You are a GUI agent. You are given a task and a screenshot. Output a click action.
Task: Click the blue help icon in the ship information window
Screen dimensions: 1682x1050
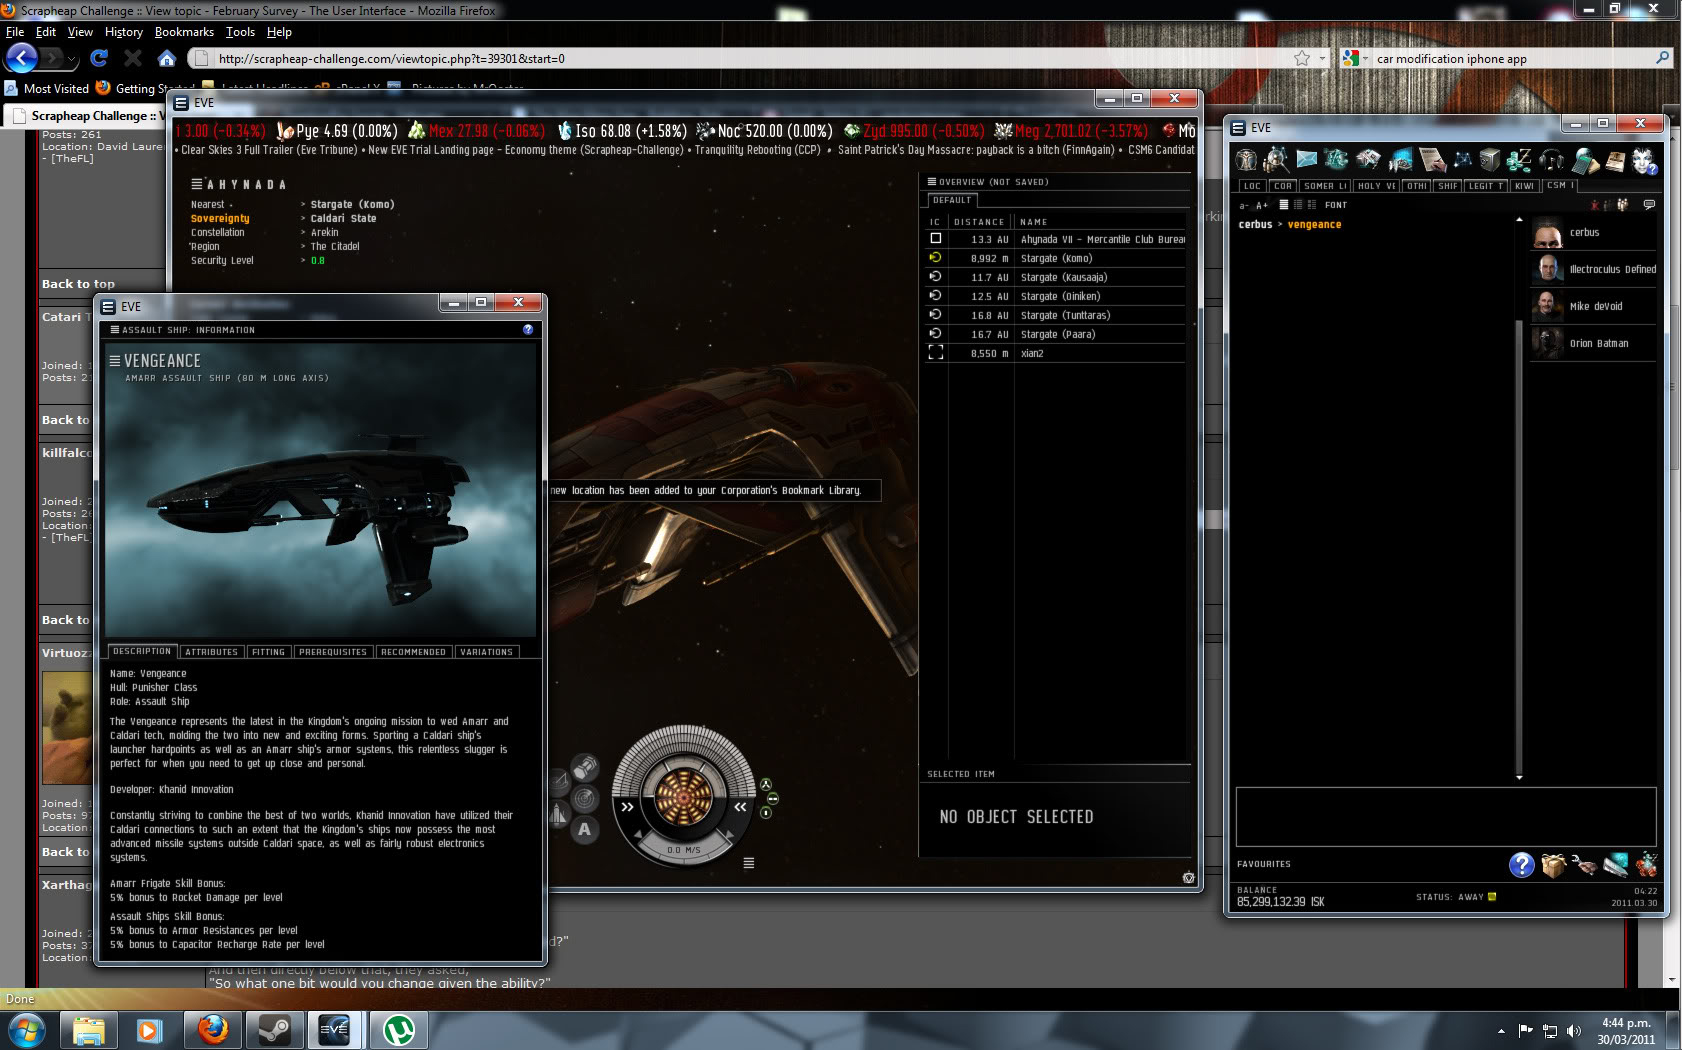click(x=528, y=329)
